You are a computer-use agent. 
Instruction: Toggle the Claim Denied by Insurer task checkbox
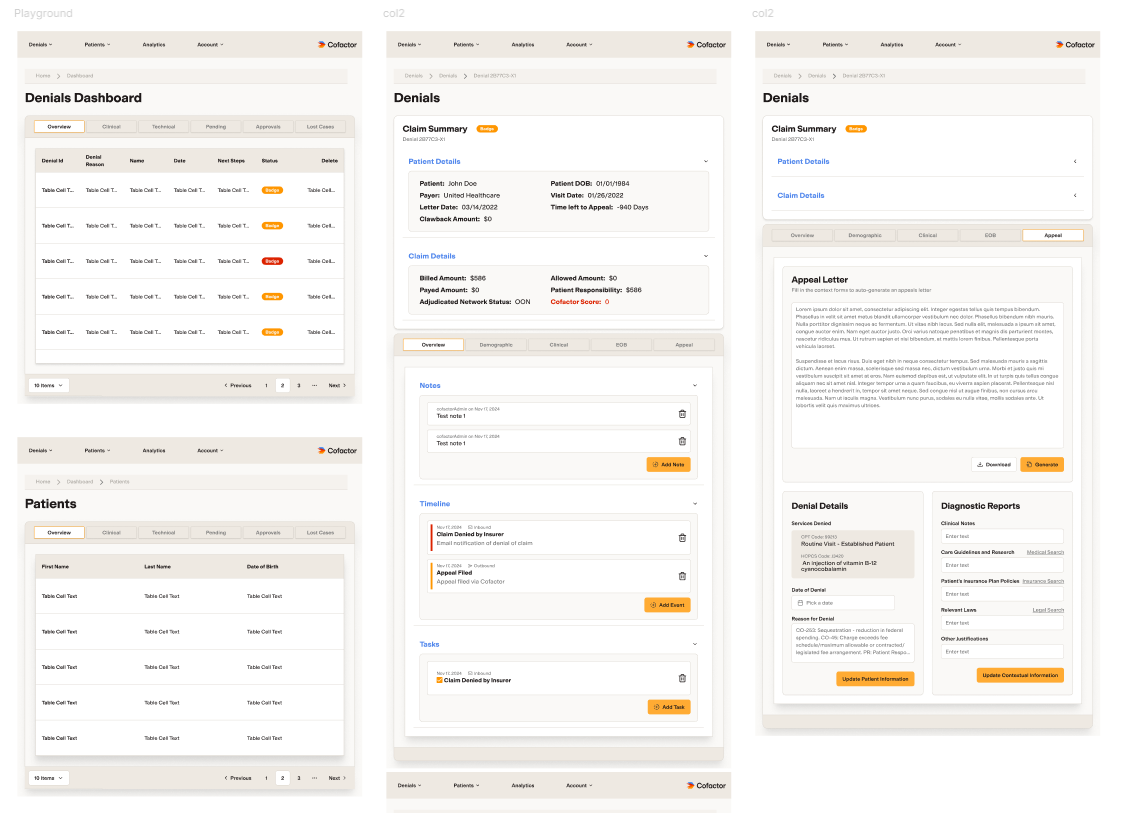(x=439, y=680)
